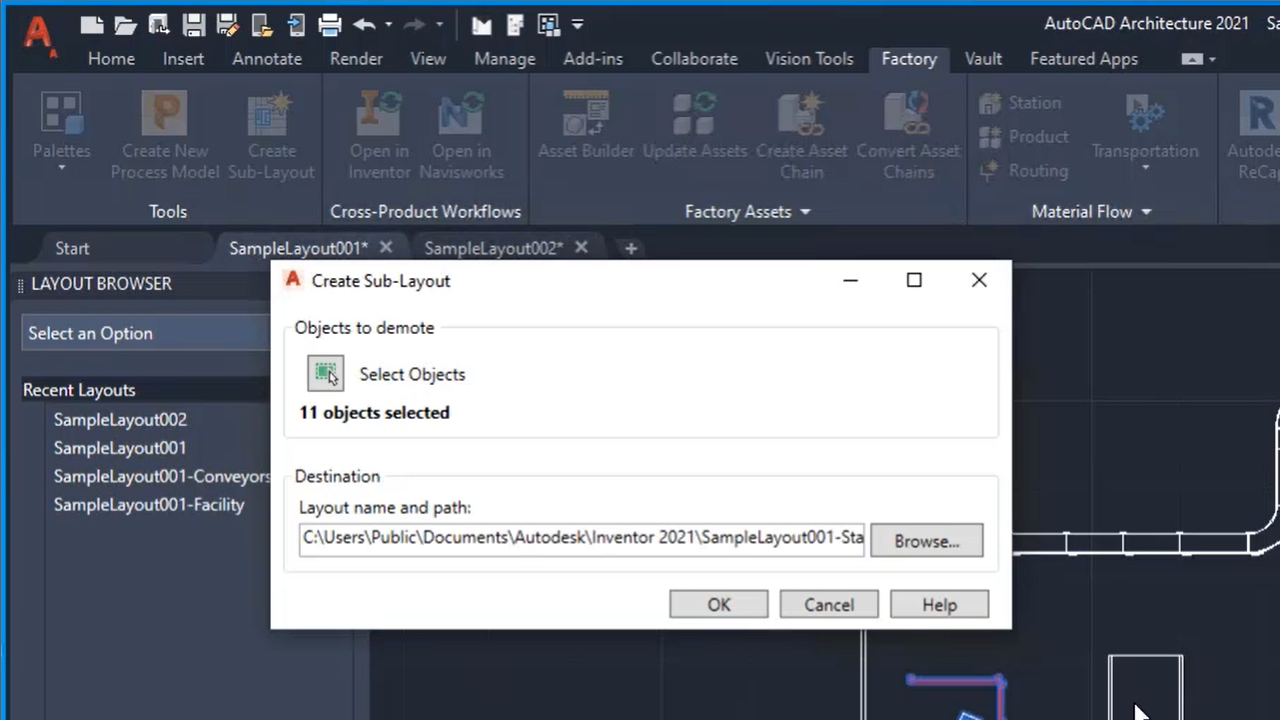Click the Asset Builder icon
1280x720 pixels.
586,113
